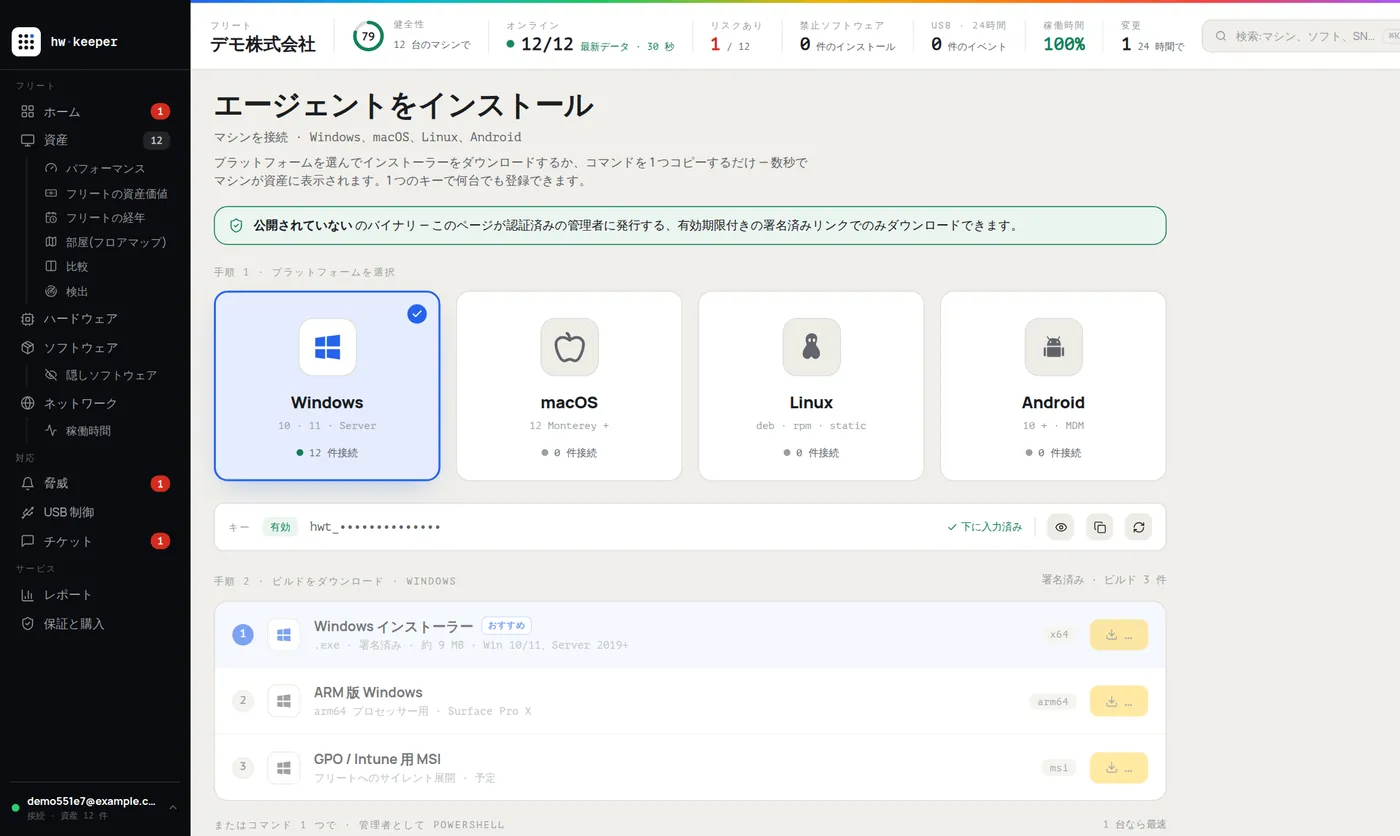Image resolution: width=1400 pixels, height=836 pixels.
Task: Go to ネットワーク section
Action: click(x=95, y=403)
